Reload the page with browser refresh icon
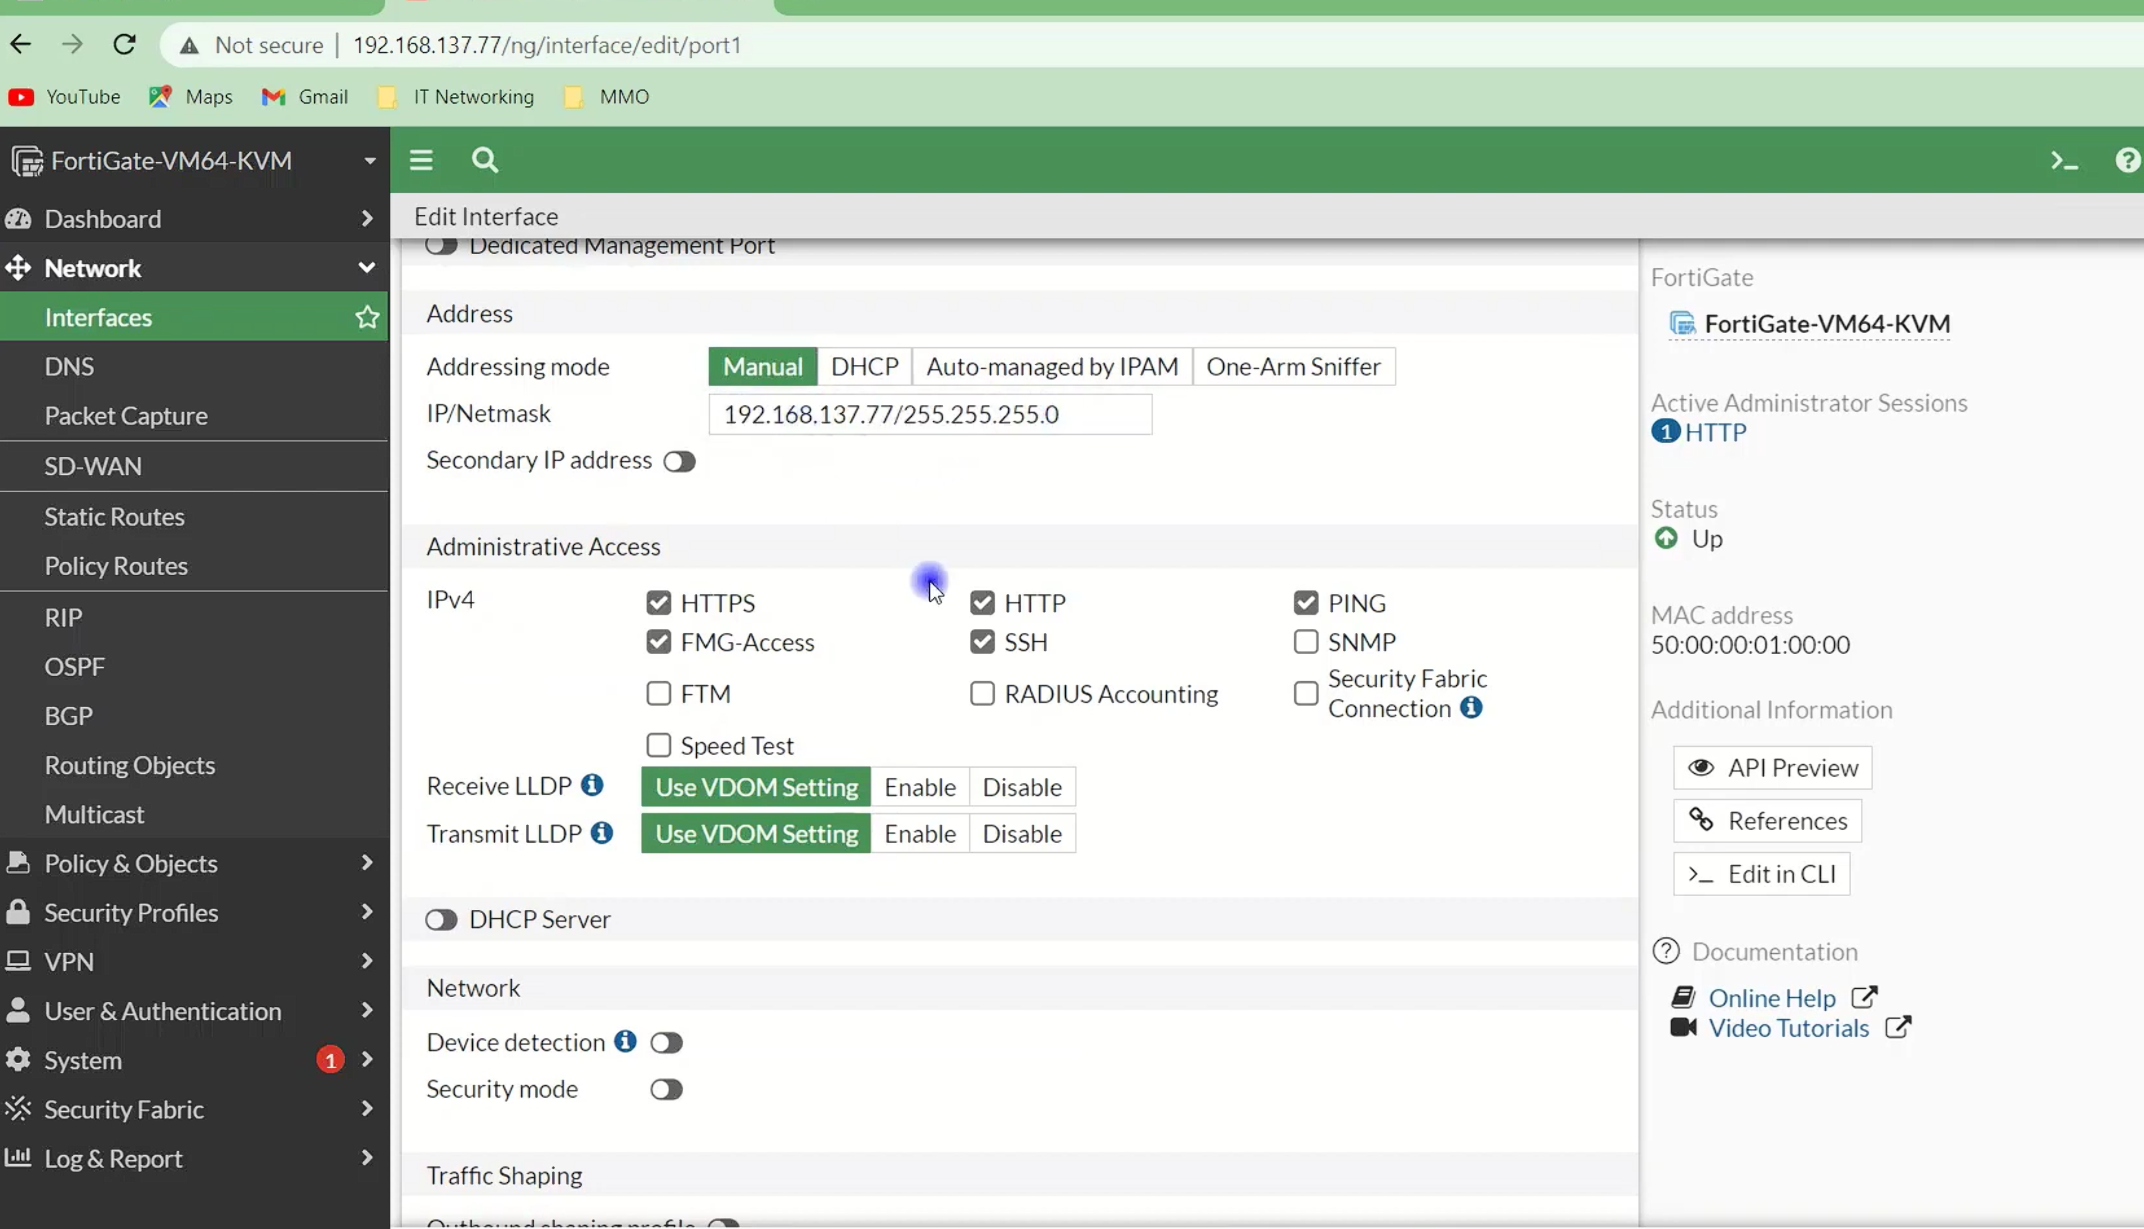2144x1229 pixels. pyautogui.click(x=125, y=45)
